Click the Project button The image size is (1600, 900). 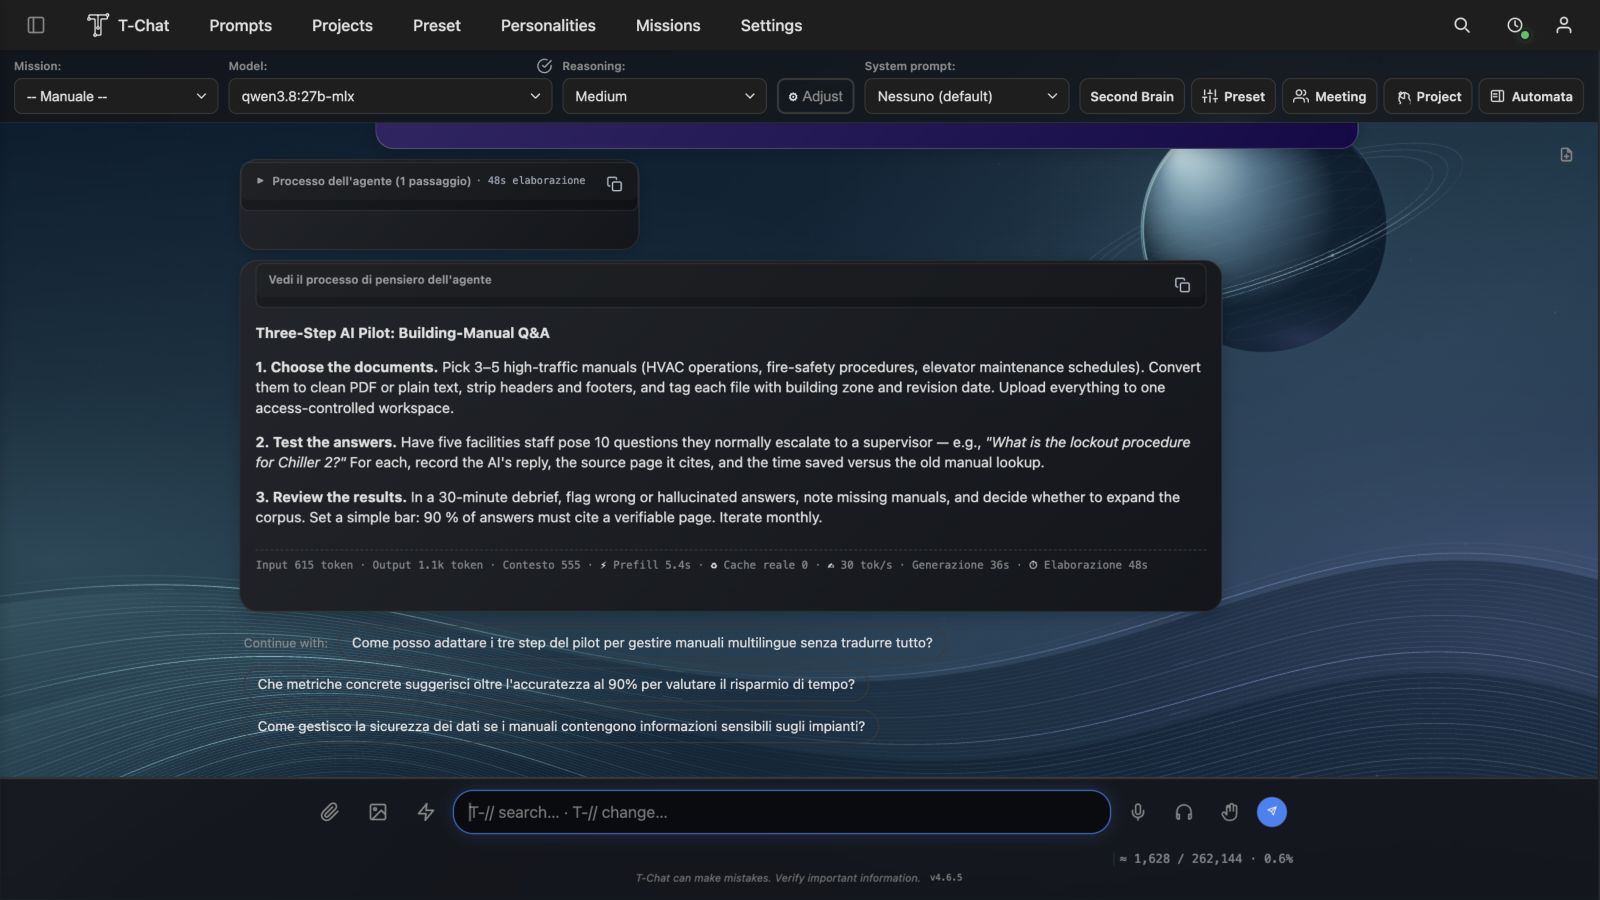pos(1428,96)
